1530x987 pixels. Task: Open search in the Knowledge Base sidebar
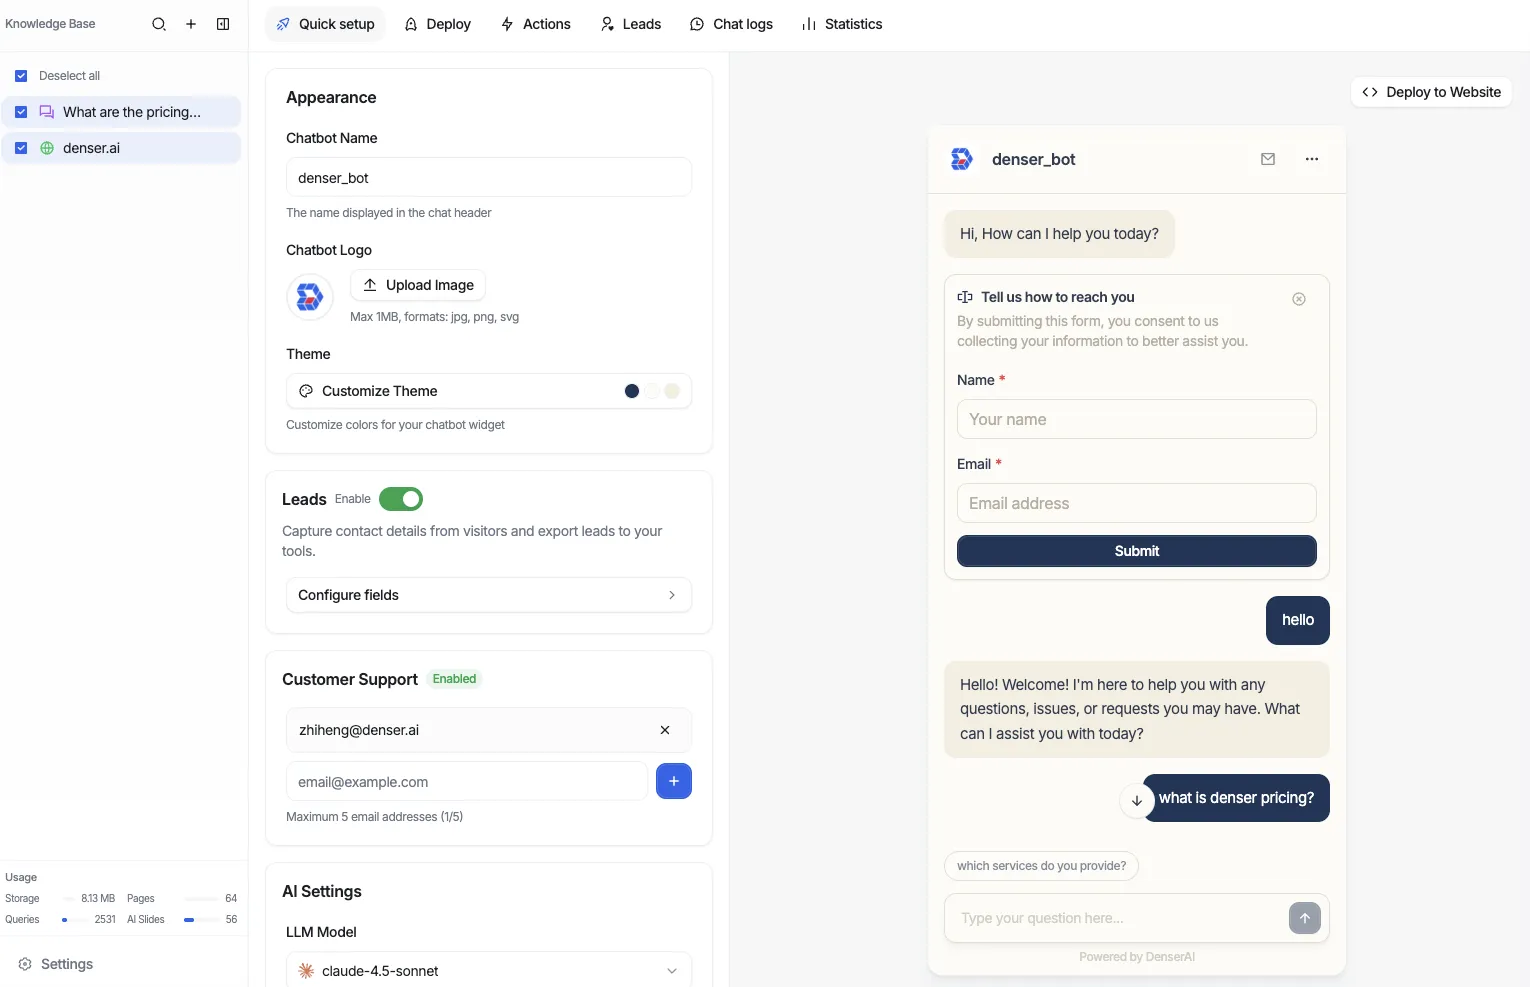[x=158, y=24]
